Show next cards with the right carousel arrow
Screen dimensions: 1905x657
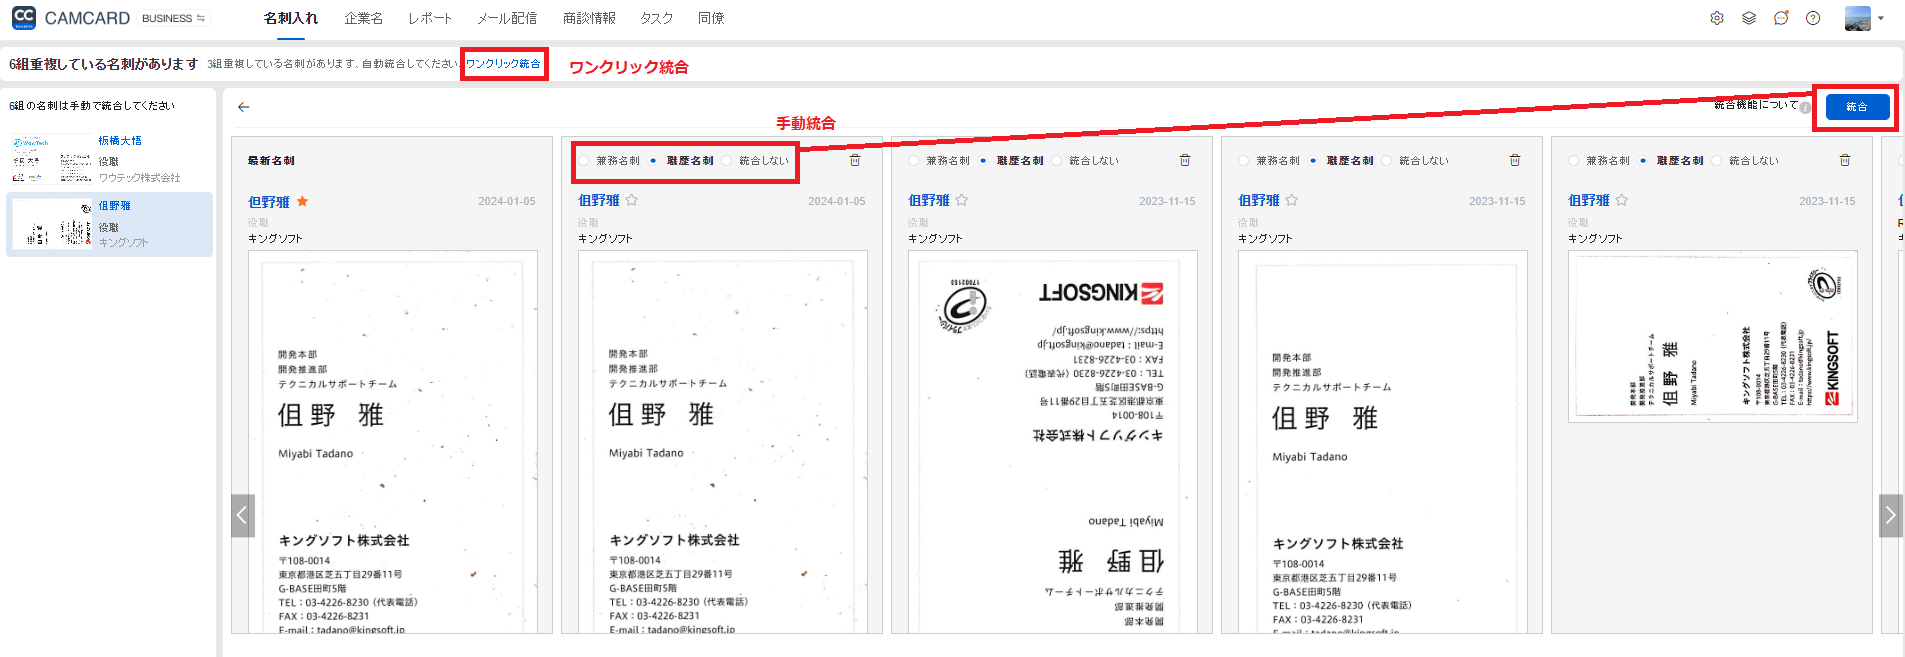[x=1890, y=516]
